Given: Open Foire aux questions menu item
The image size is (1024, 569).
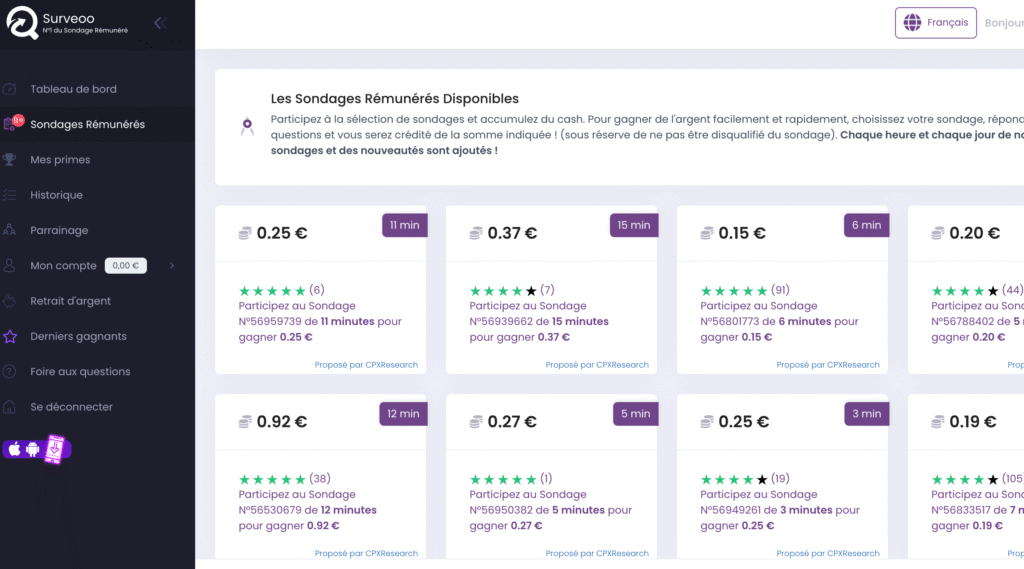Looking at the screenshot, I should point(80,372).
